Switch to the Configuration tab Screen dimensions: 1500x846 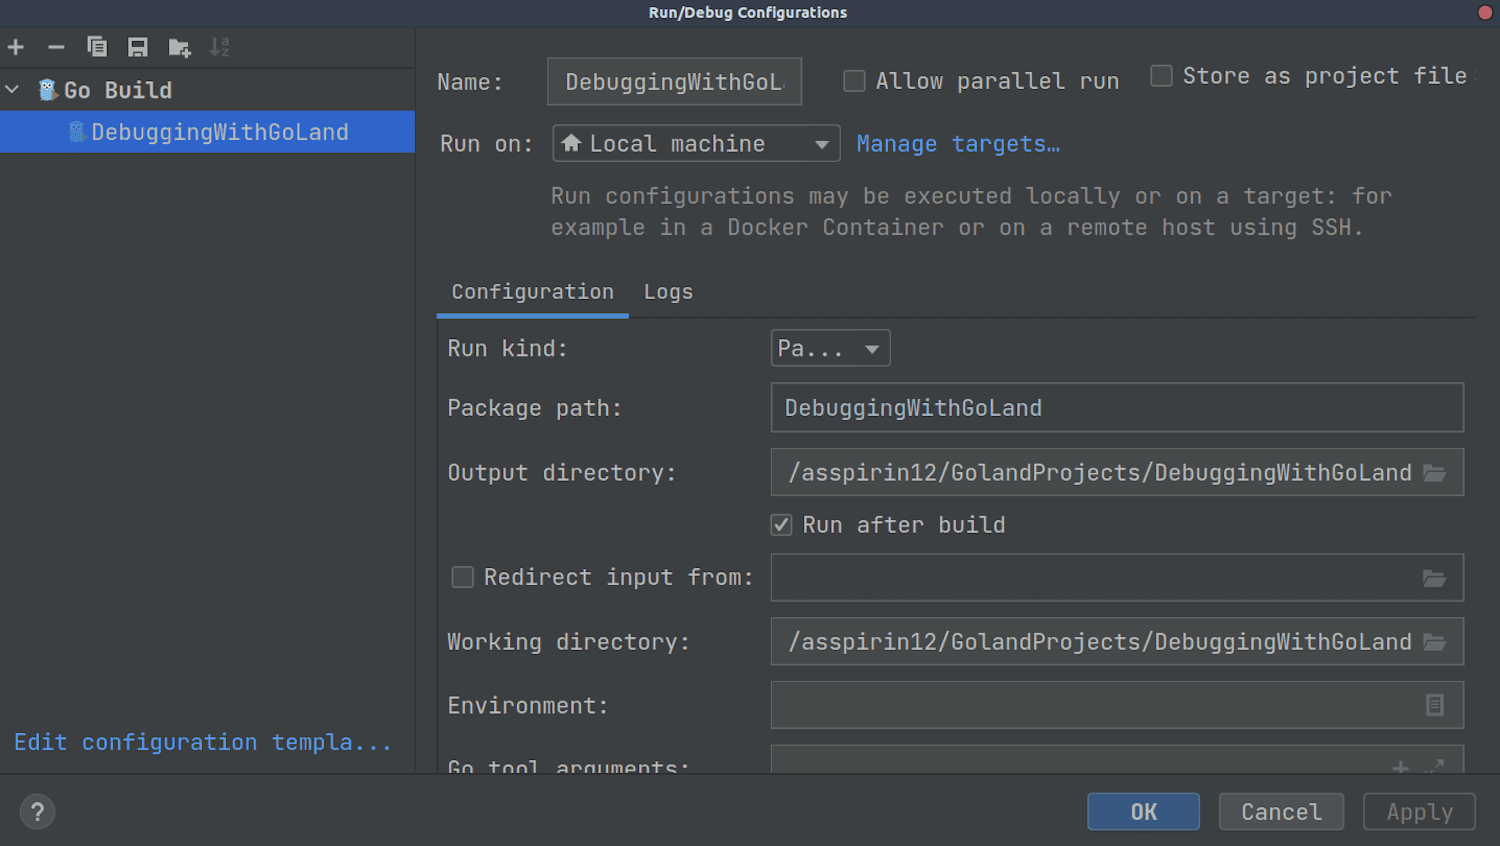[532, 292]
